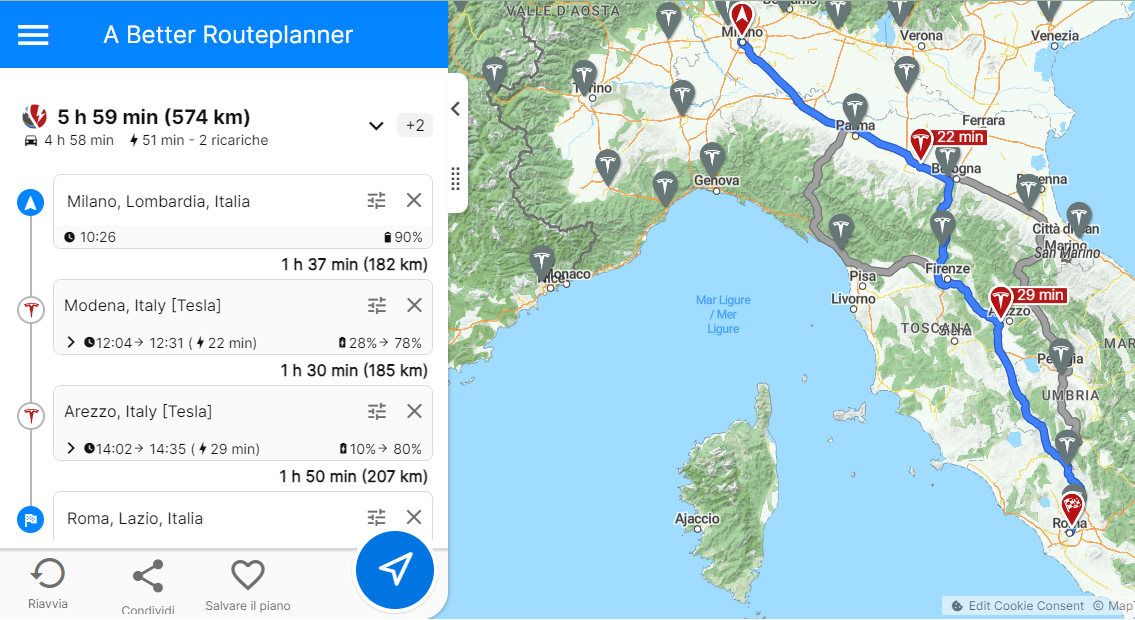Image resolution: width=1135 pixels, height=620 pixels.
Task: Click the 1 h 50 min (207 km) leg
Action: tap(353, 477)
